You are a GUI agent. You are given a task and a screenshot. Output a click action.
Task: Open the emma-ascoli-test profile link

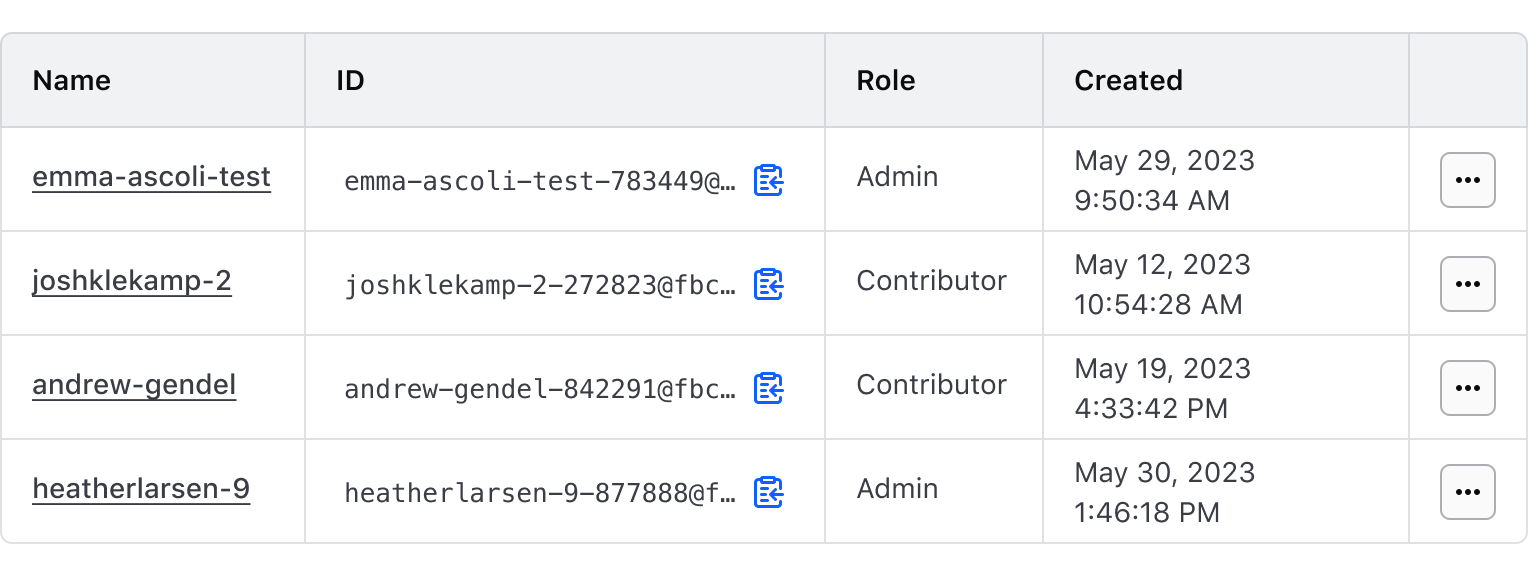(x=151, y=177)
